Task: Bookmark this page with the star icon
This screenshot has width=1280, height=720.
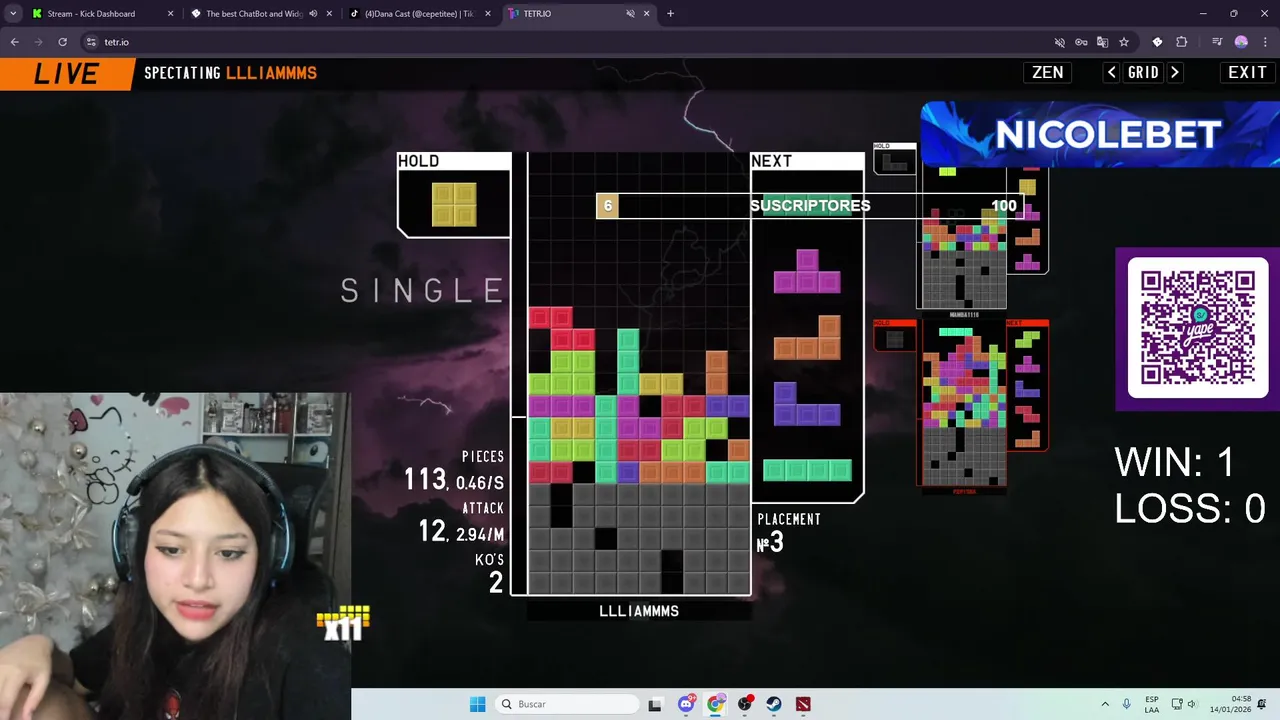Action: [x=1124, y=42]
